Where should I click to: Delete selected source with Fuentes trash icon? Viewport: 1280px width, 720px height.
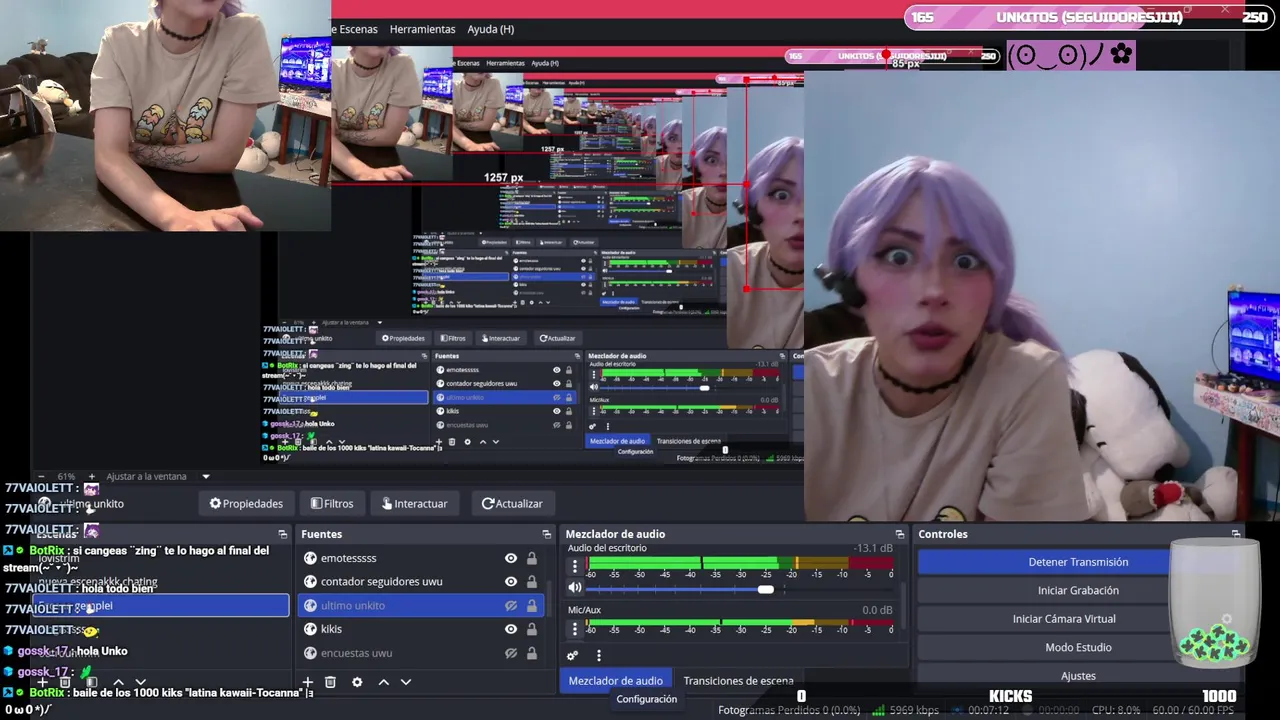330,682
